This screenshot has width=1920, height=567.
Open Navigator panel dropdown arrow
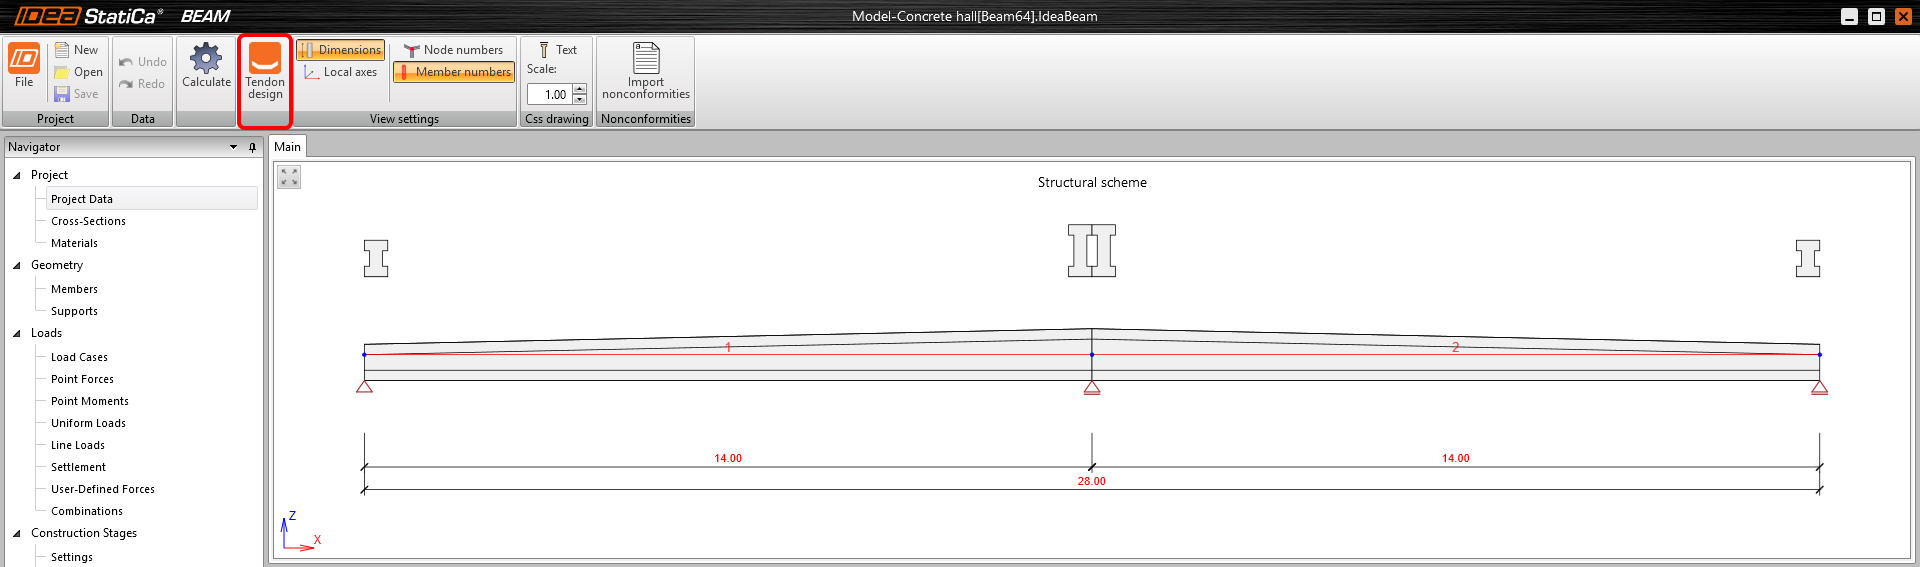tap(234, 147)
